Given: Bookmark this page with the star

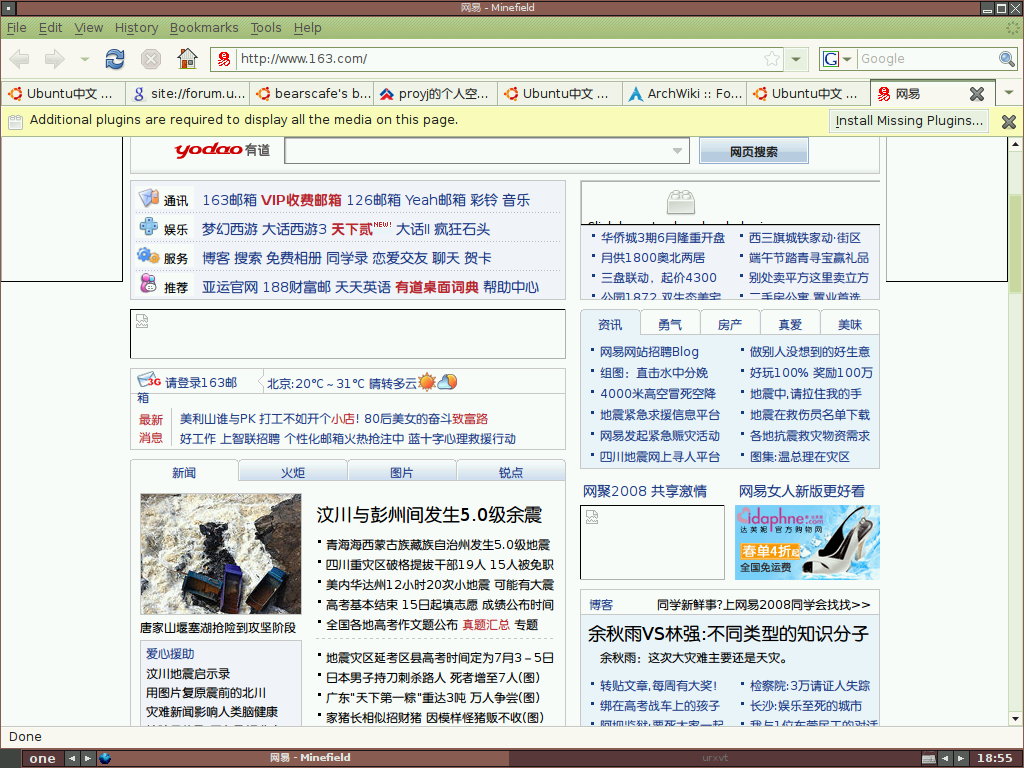Looking at the screenshot, I should (772, 59).
